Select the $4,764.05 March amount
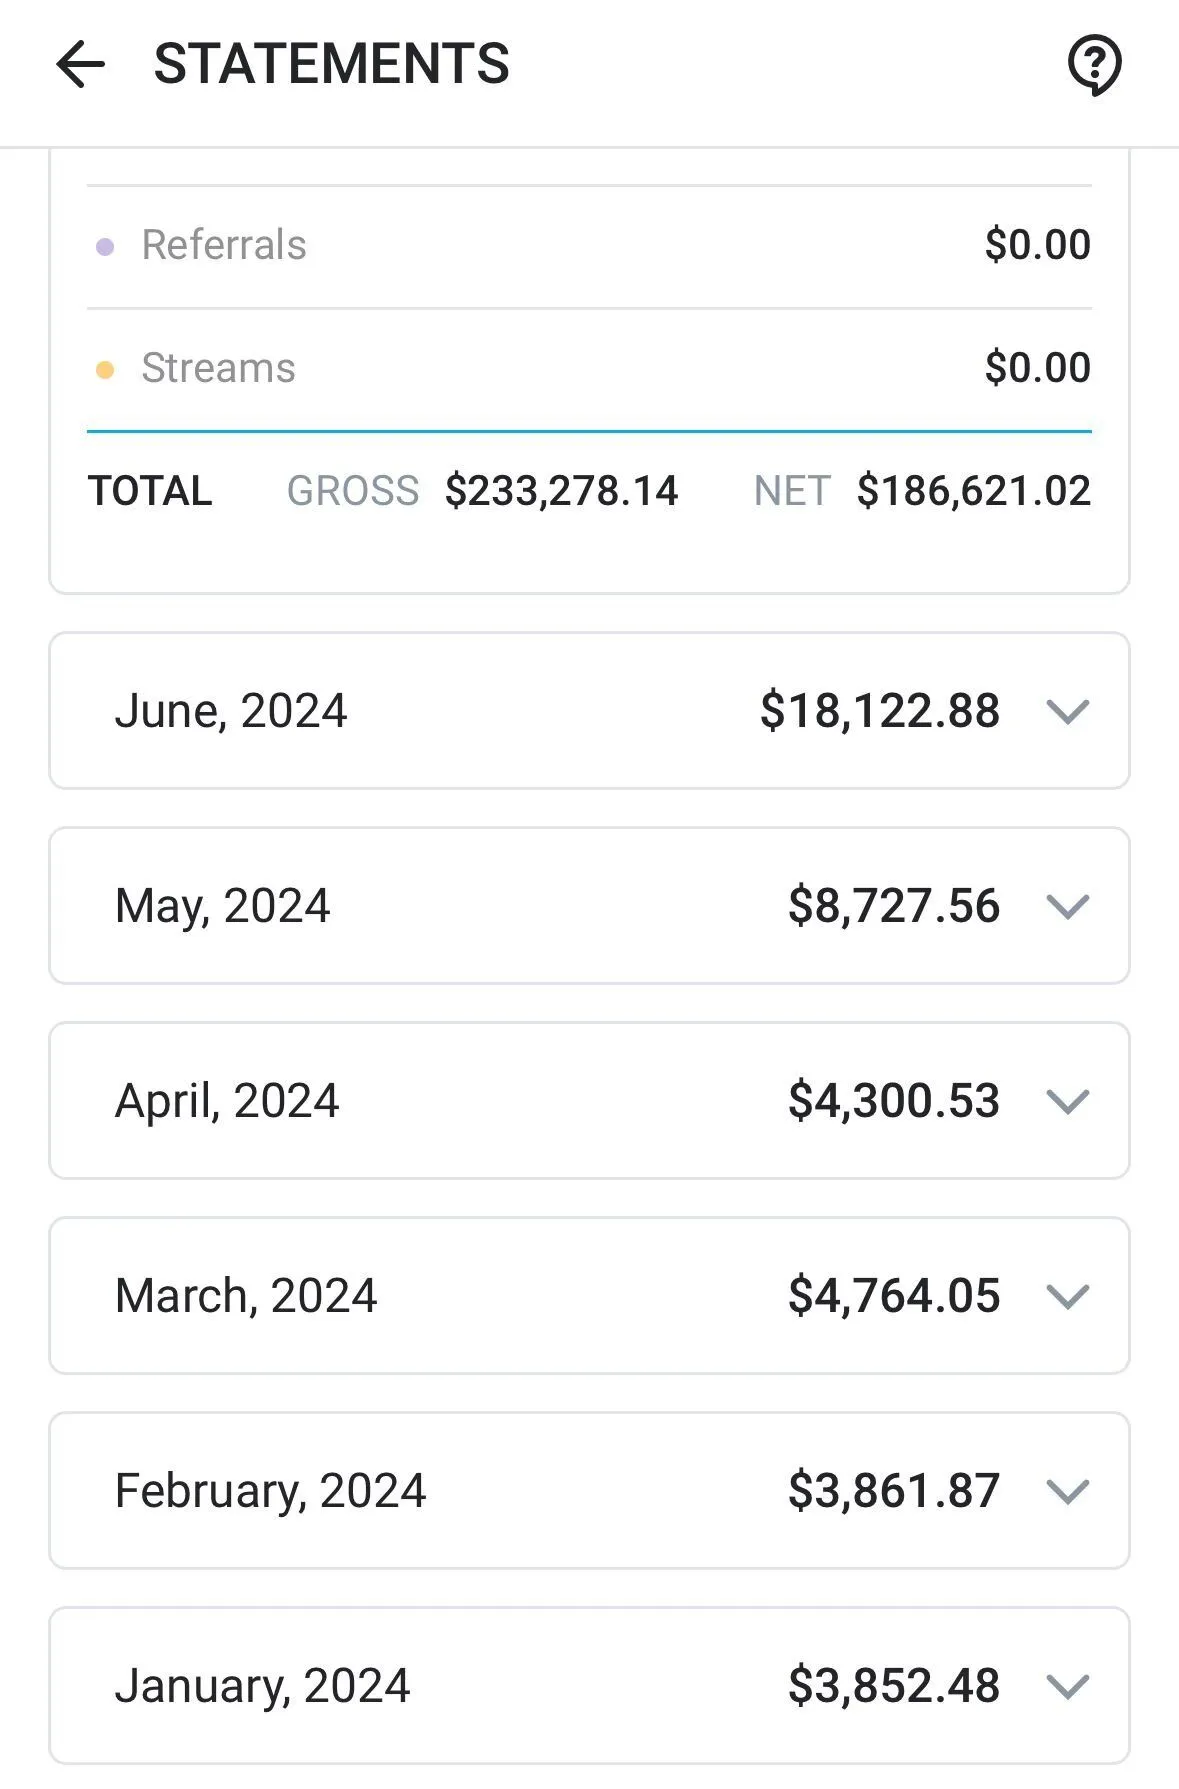 point(893,1296)
